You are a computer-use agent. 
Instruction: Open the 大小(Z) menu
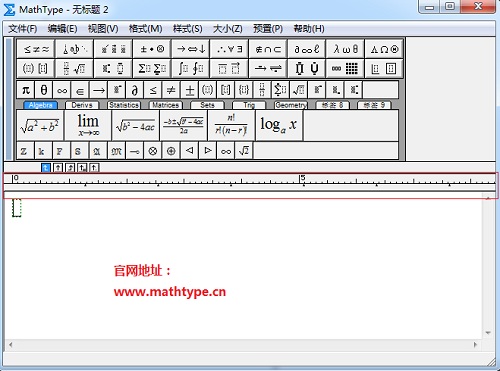pos(227,29)
